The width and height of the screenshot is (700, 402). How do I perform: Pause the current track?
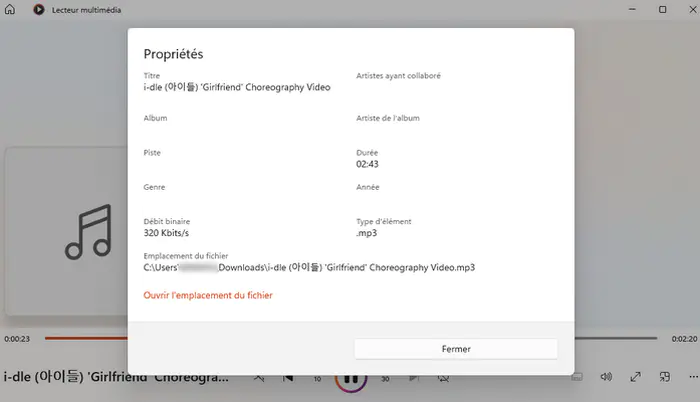(350, 378)
